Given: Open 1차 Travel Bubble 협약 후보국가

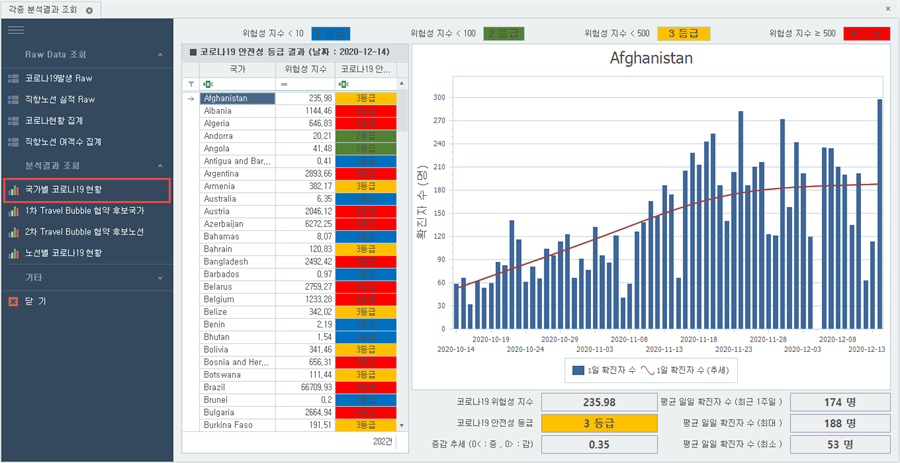Looking at the screenshot, I should pos(87,211).
